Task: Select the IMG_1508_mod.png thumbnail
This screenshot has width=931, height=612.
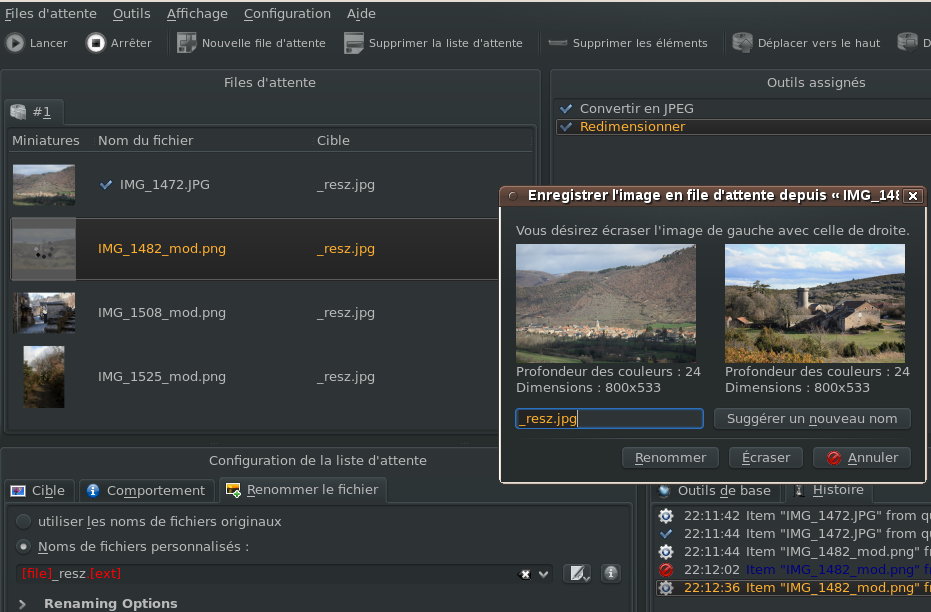Action: click(x=44, y=313)
